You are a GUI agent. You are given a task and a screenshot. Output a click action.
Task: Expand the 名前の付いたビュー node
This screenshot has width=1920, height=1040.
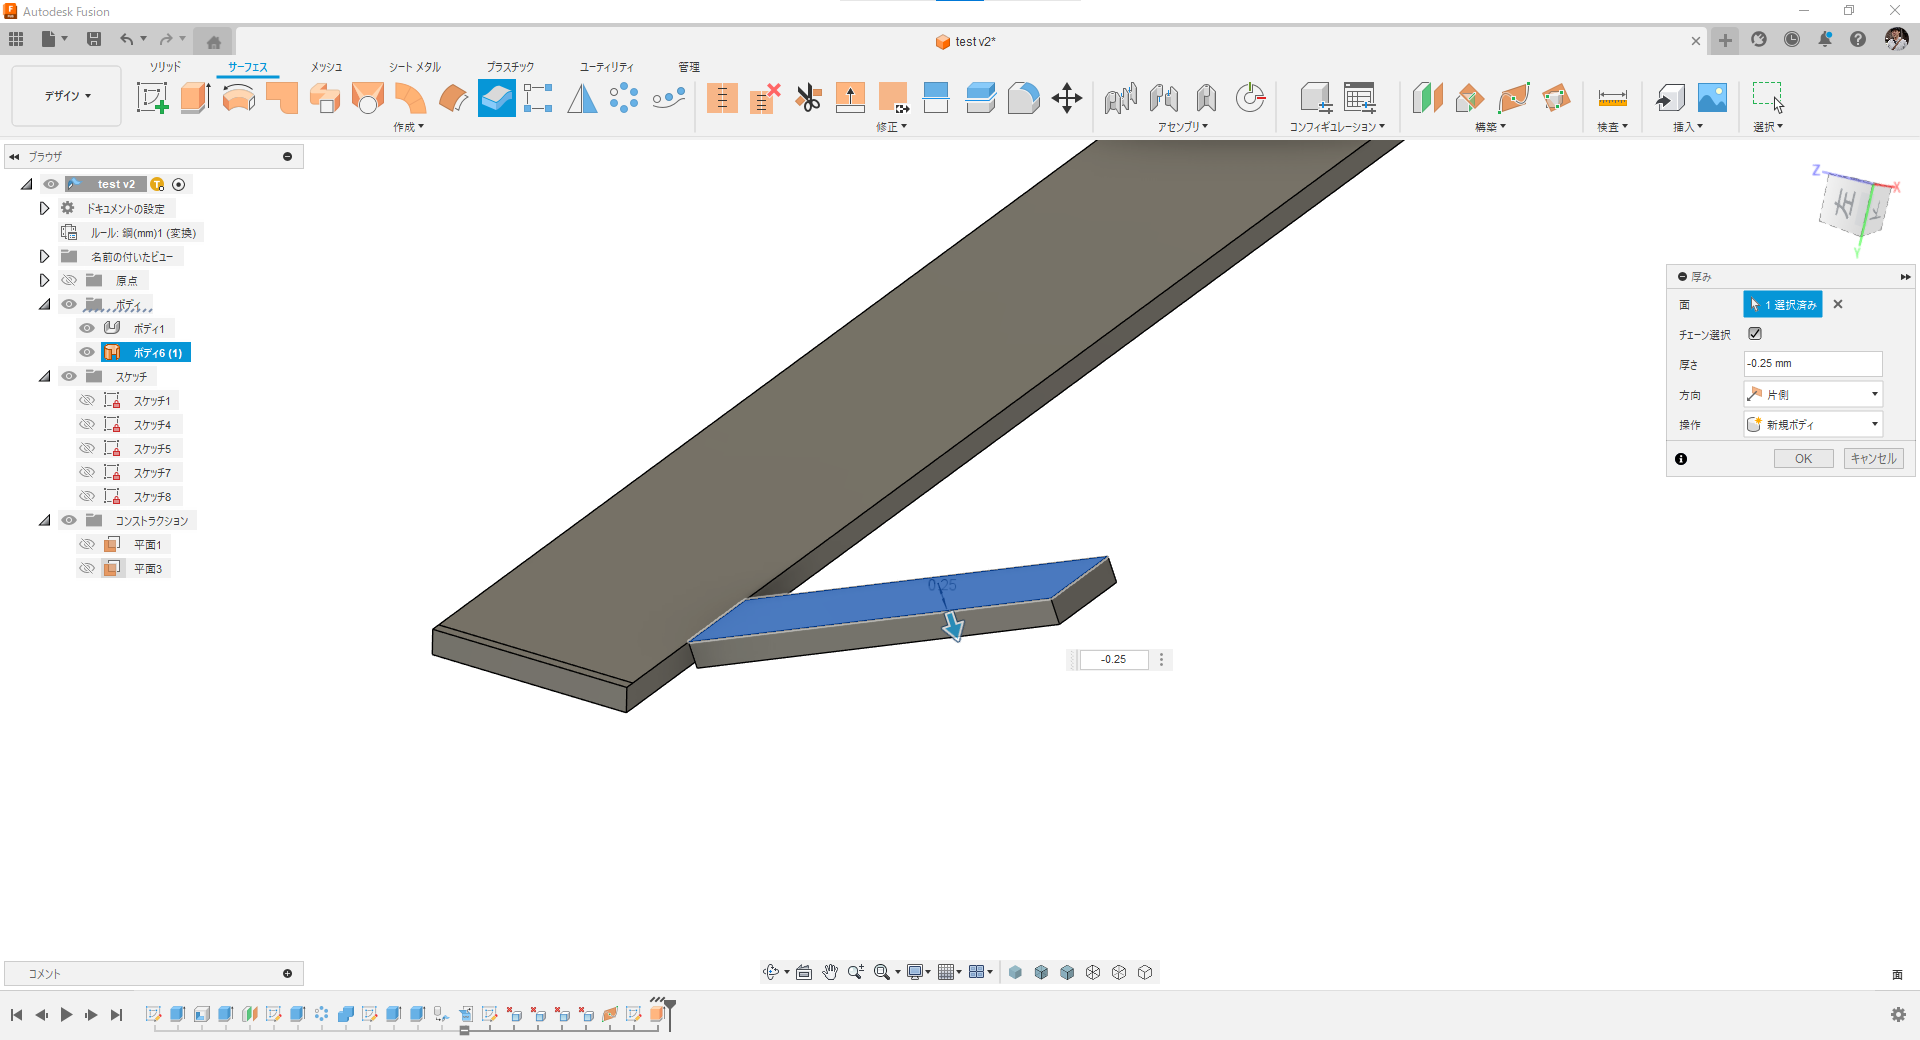pyautogui.click(x=44, y=257)
